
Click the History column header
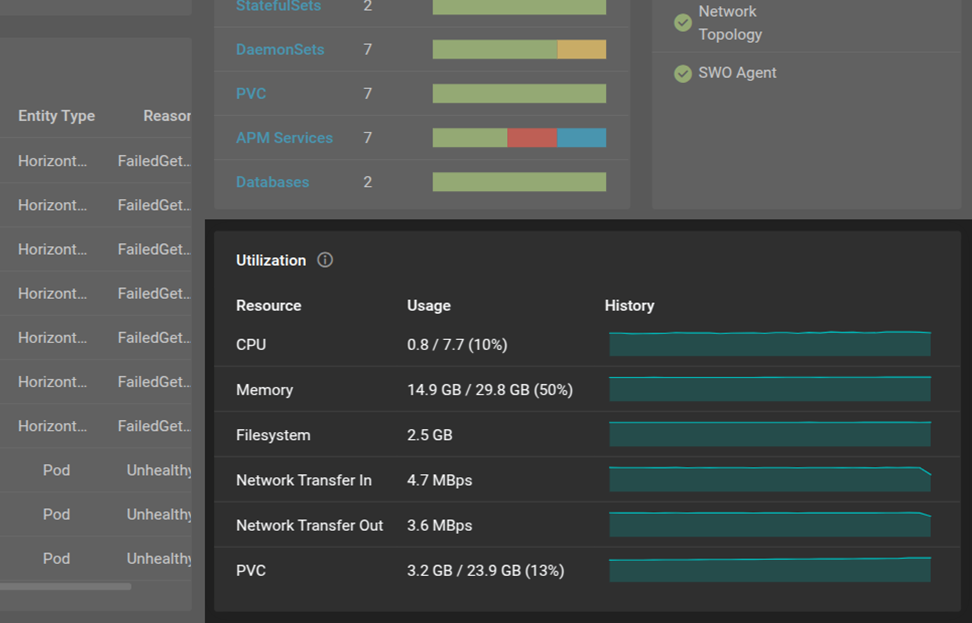(629, 306)
